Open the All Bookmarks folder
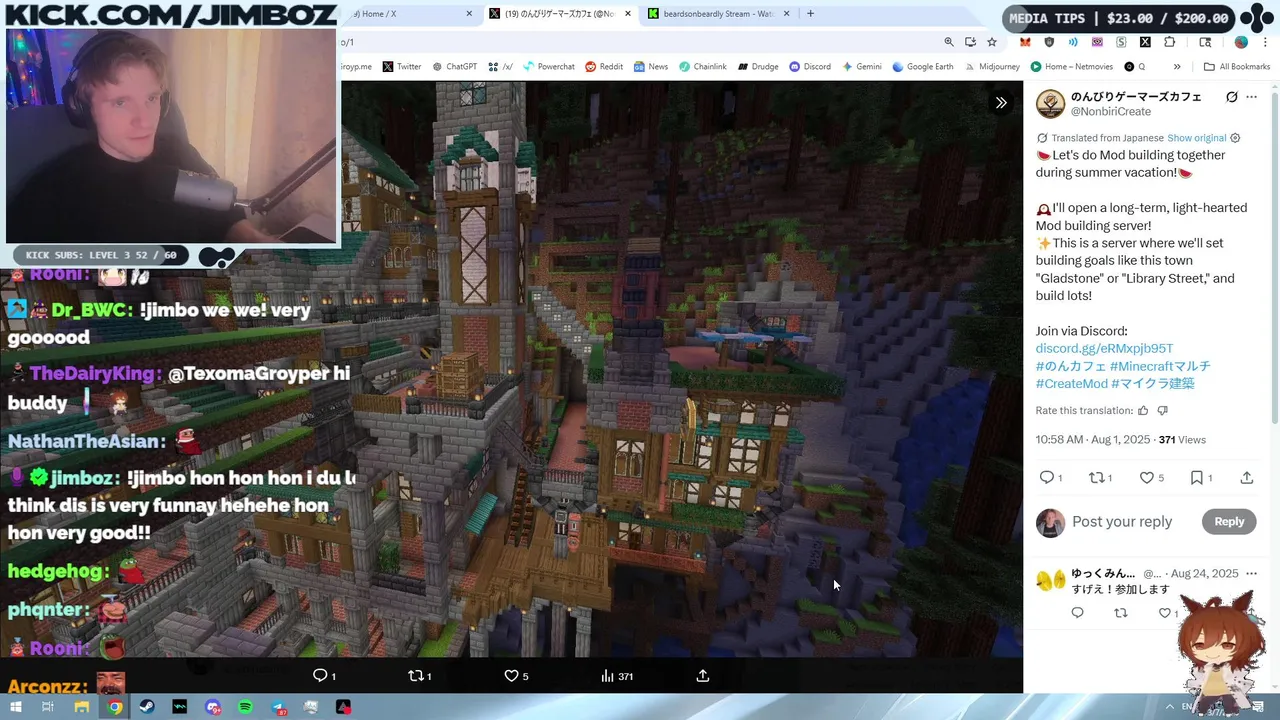The height and width of the screenshot is (720, 1280). tap(1237, 67)
